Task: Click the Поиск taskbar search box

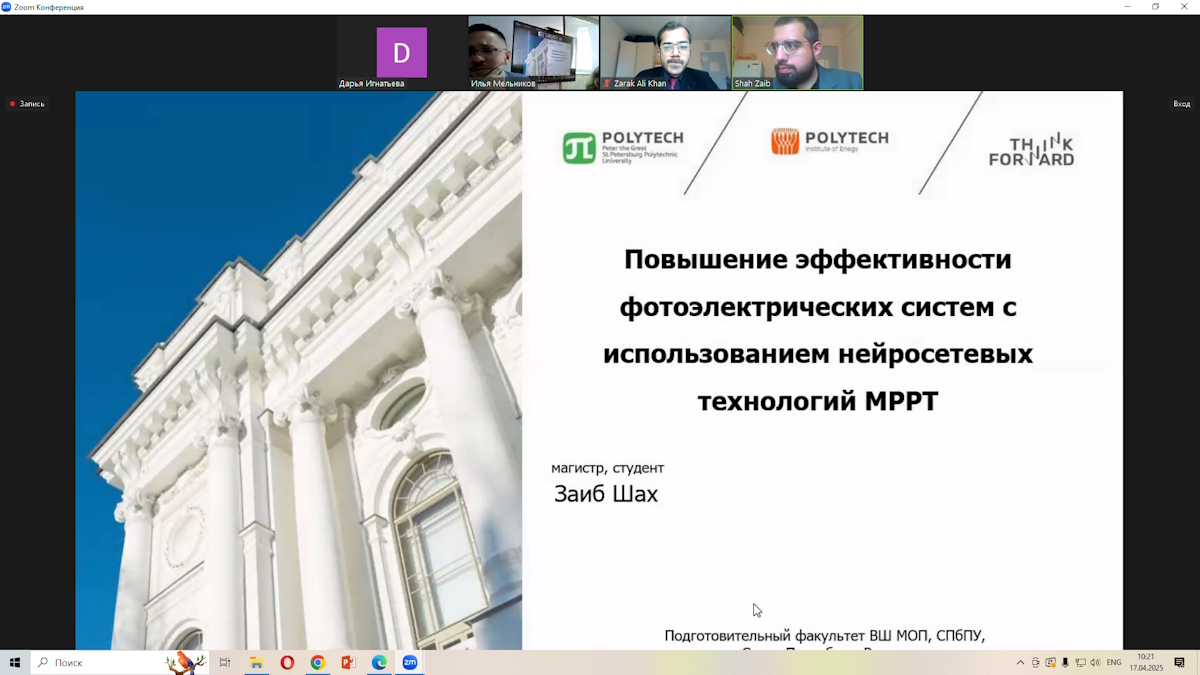Action: click(120, 663)
